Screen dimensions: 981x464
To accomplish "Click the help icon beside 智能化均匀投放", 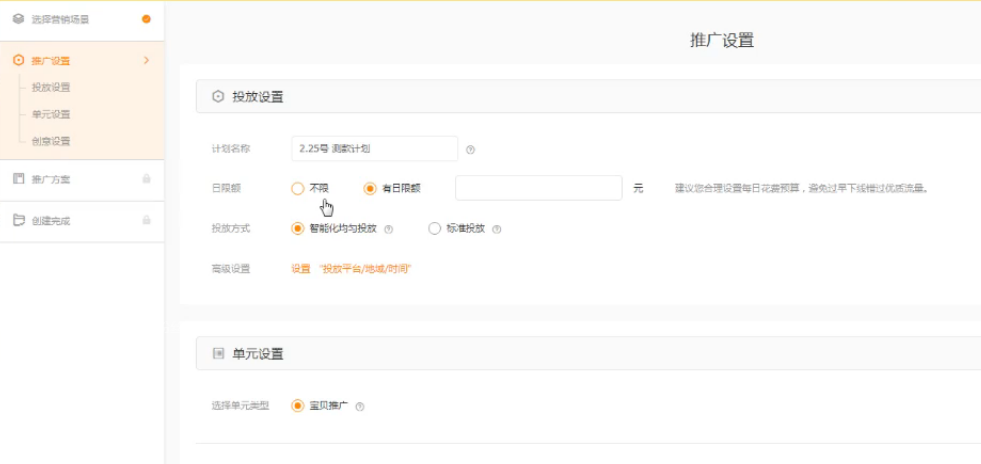I will coord(388,229).
